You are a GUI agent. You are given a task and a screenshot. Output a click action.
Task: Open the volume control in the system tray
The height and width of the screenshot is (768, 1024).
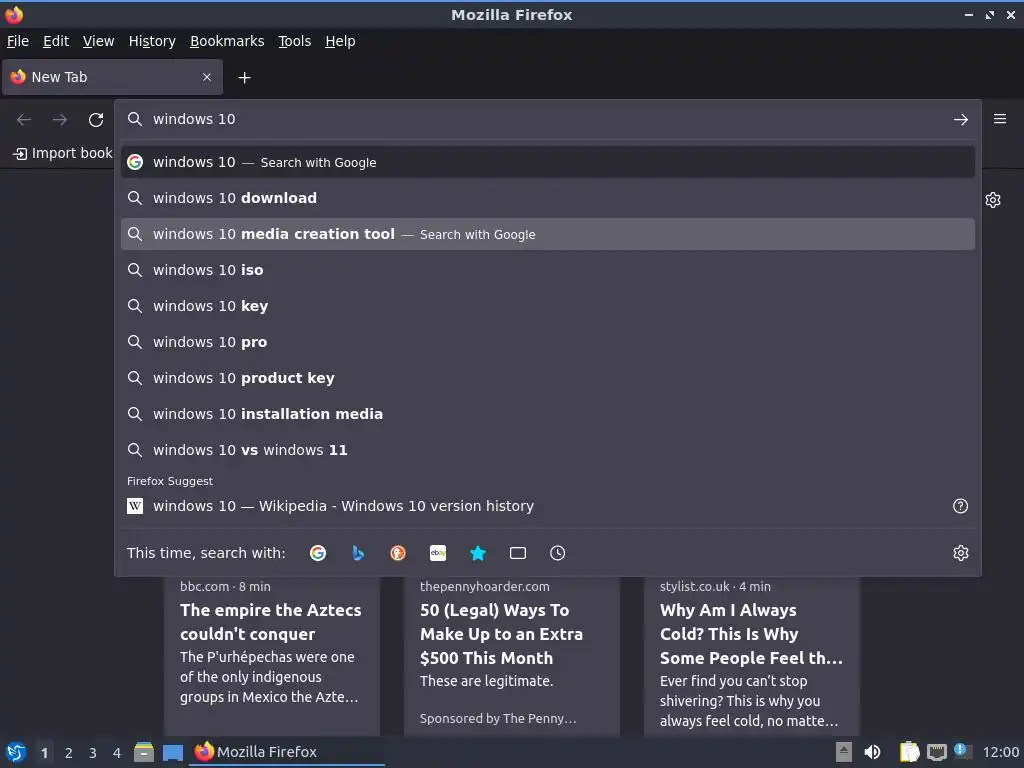coord(872,752)
